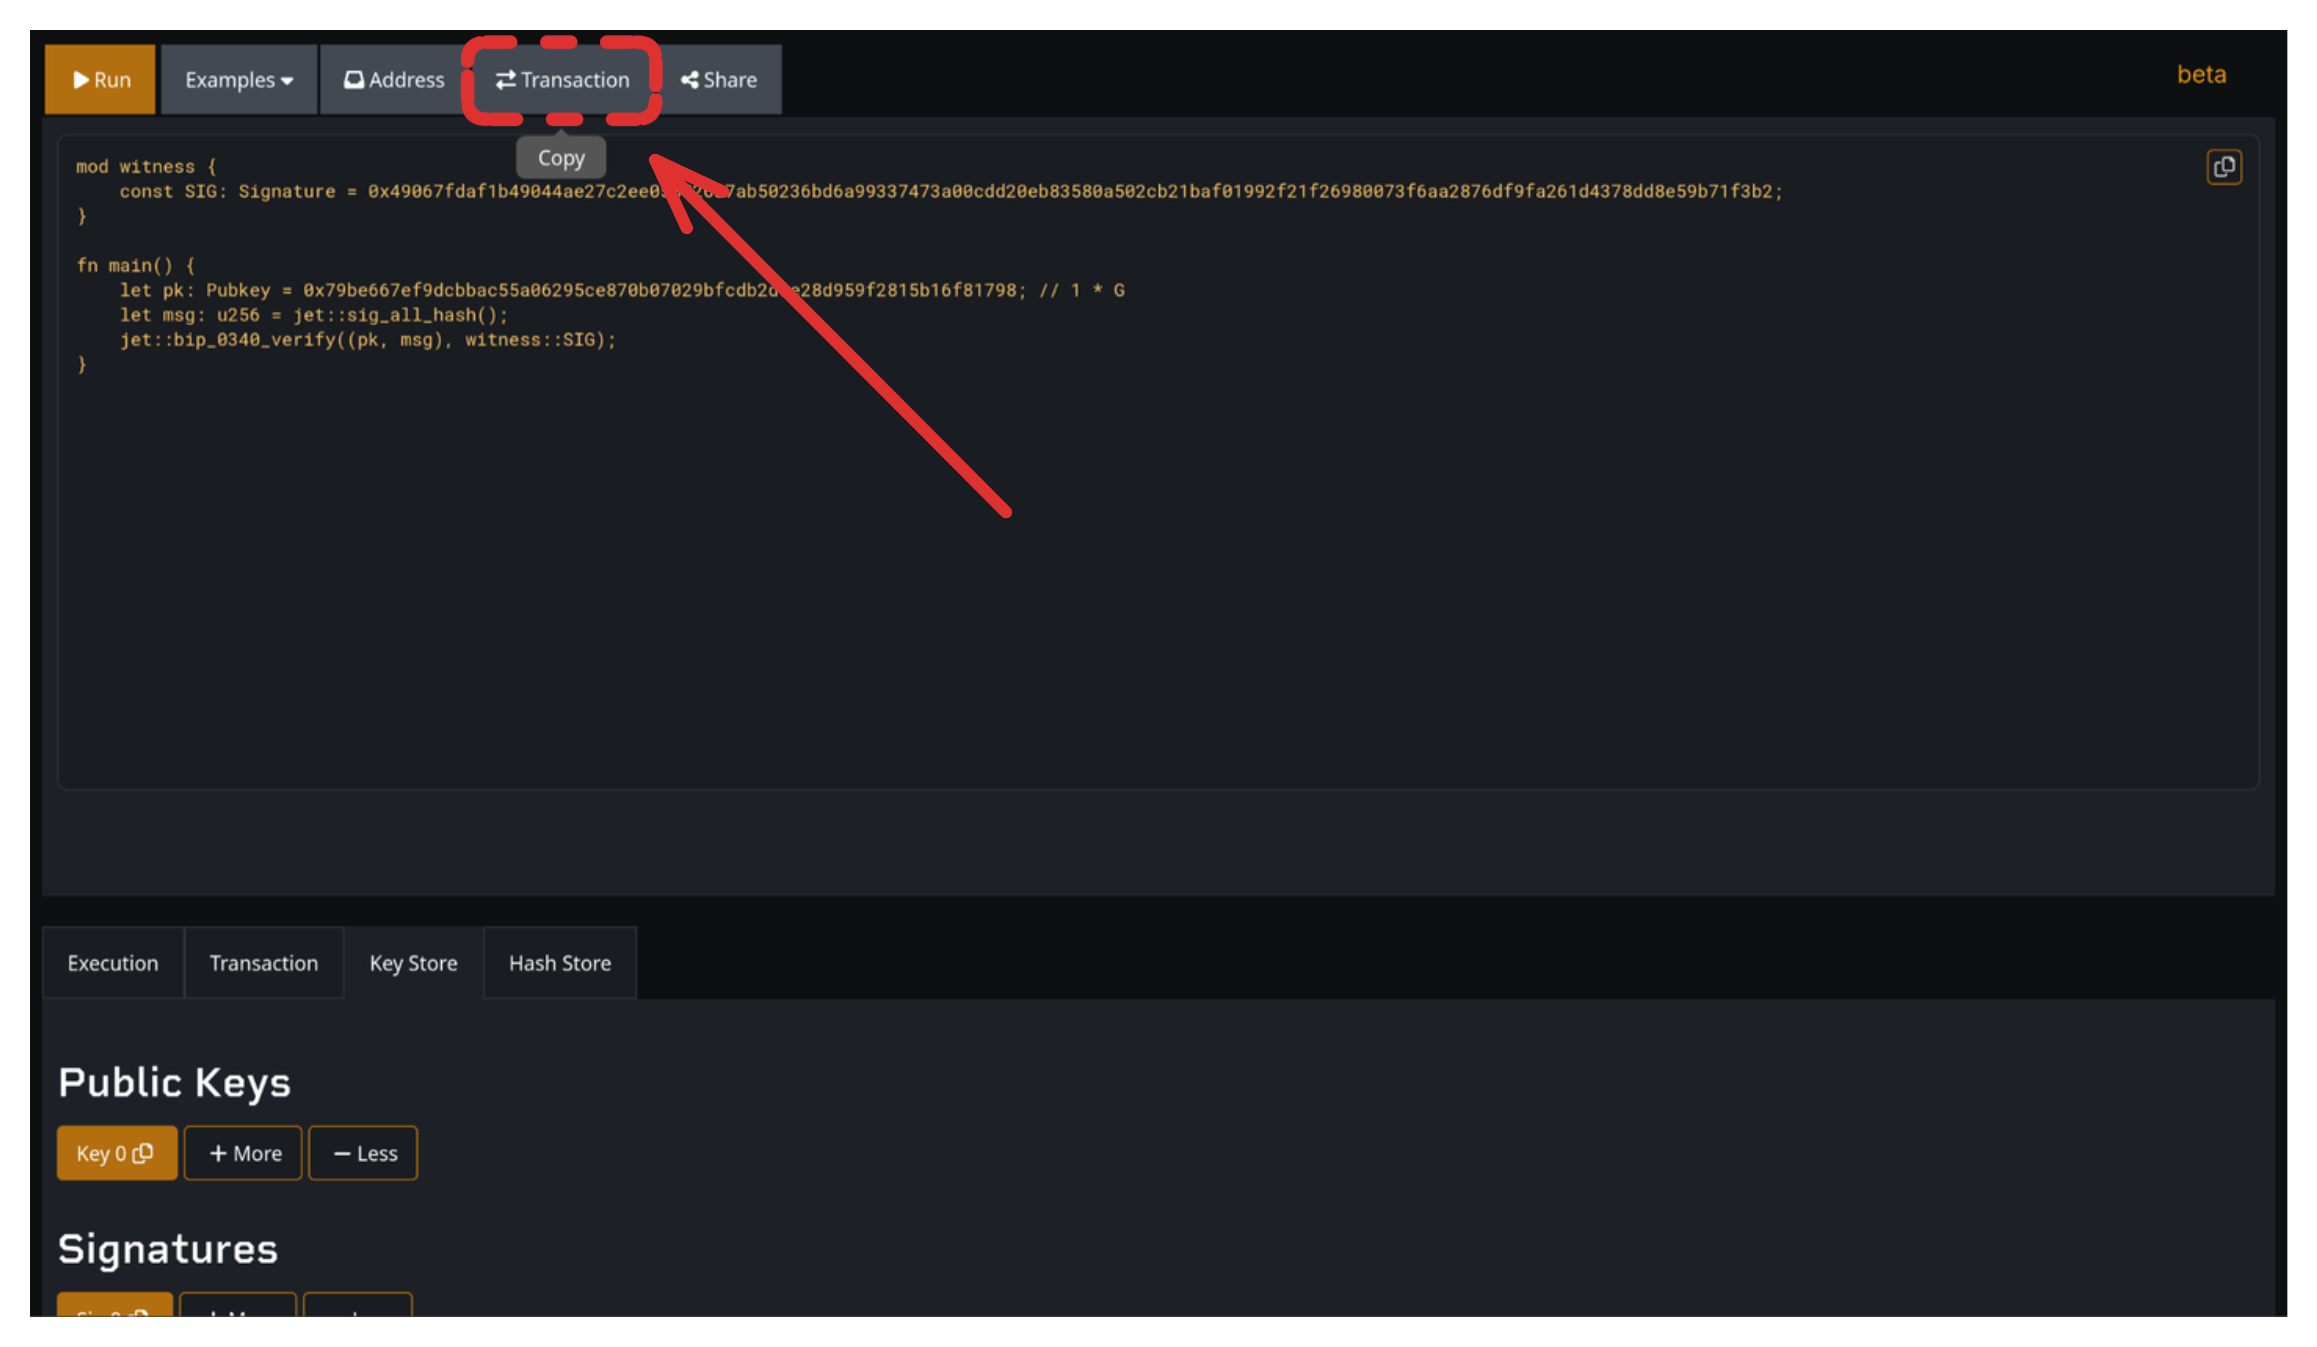Select the Key Store tab
The height and width of the screenshot is (1347, 2317).
point(413,963)
